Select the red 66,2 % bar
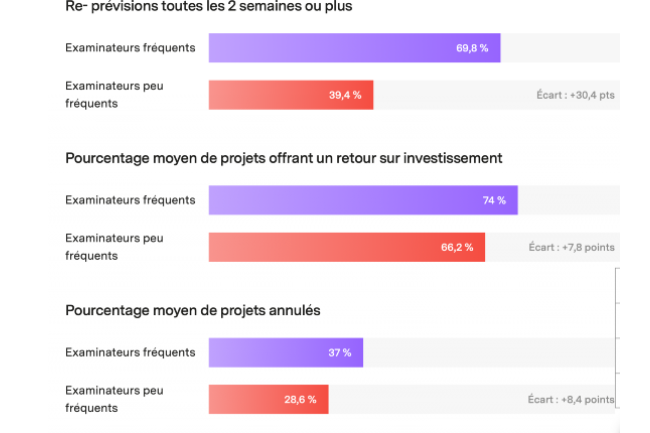 [347, 247]
